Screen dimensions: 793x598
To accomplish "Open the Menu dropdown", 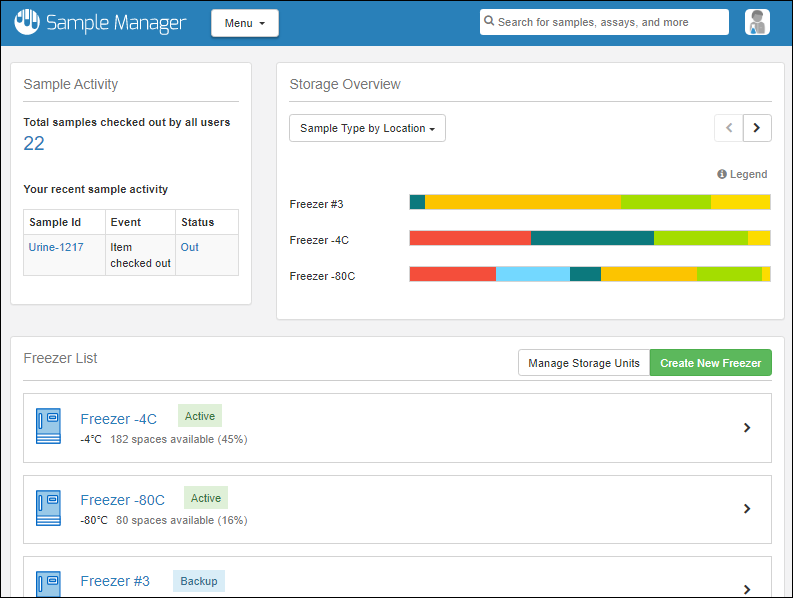I will click(x=245, y=23).
